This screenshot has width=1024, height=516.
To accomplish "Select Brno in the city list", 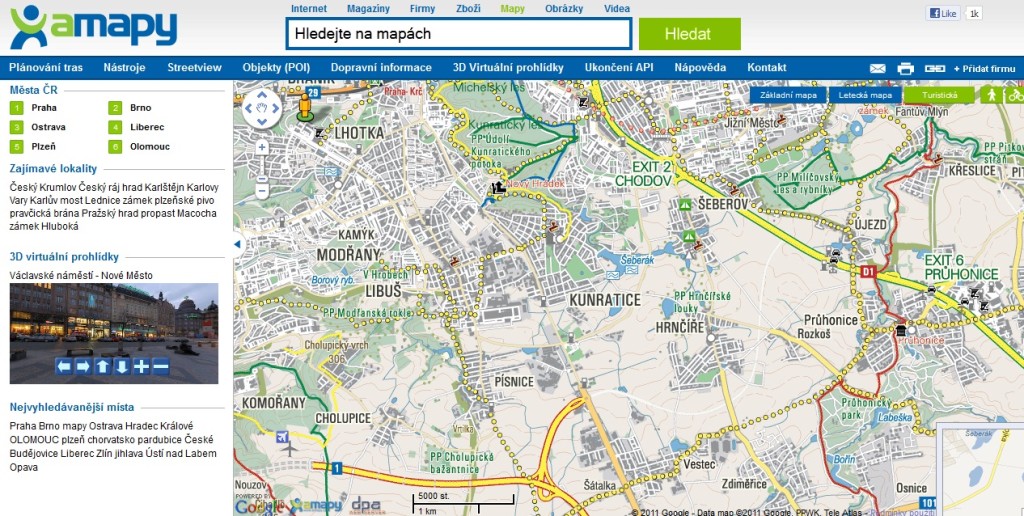I will coord(140,108).
